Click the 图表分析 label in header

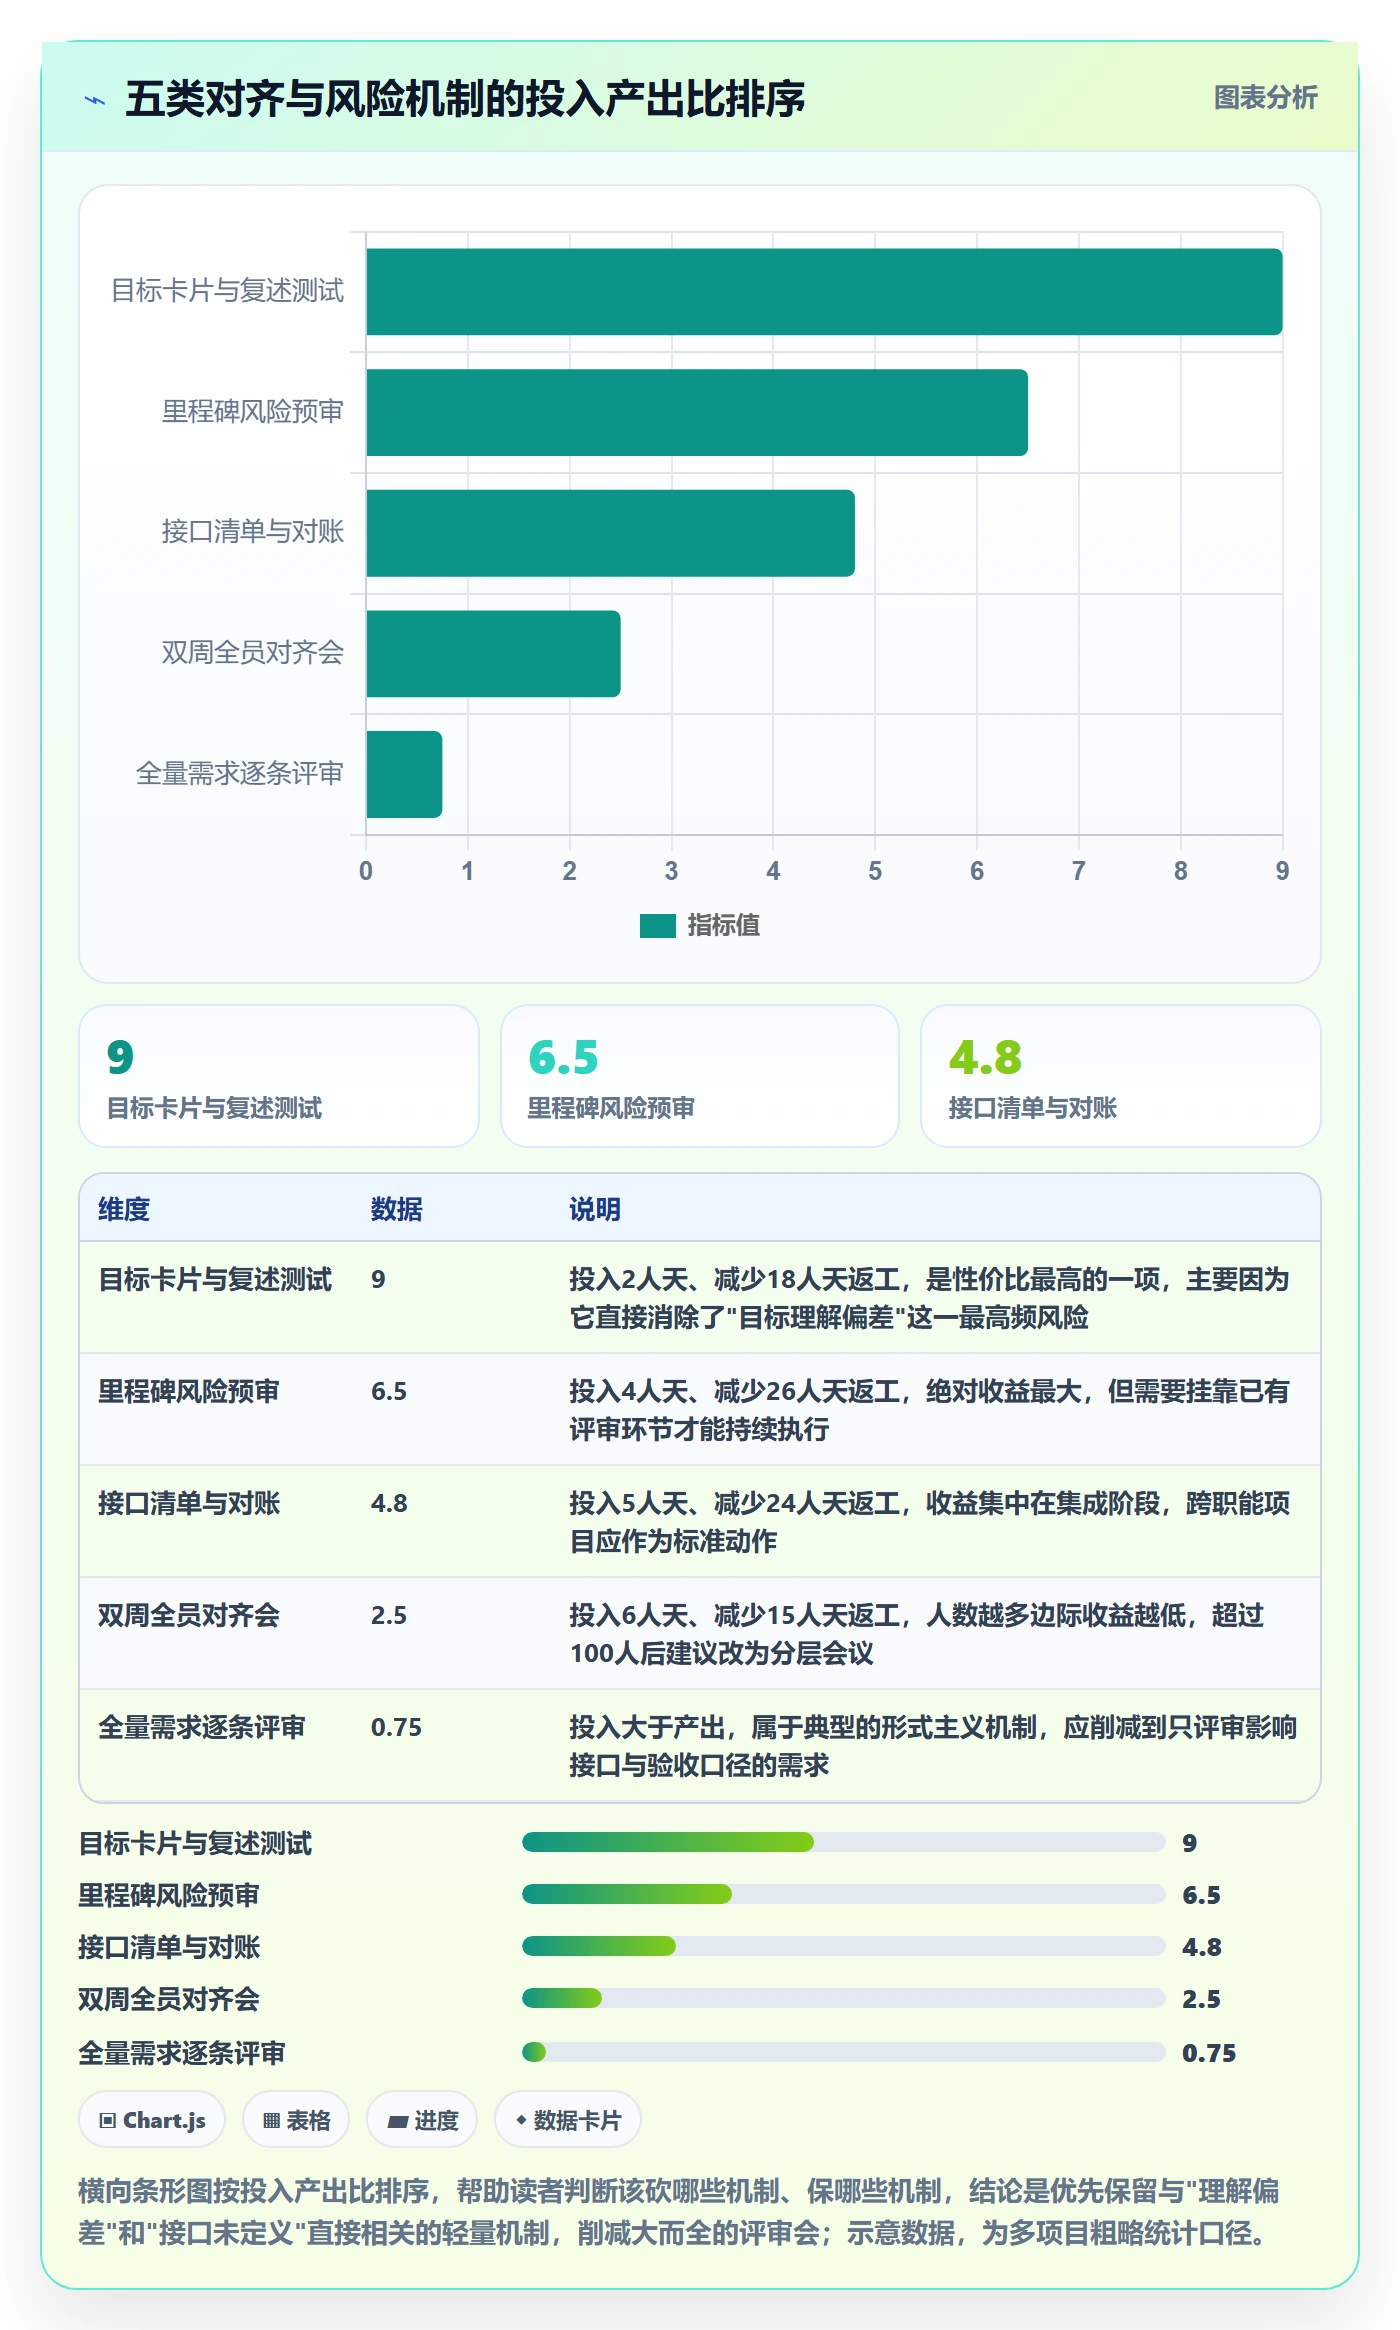coord(1265,97)
